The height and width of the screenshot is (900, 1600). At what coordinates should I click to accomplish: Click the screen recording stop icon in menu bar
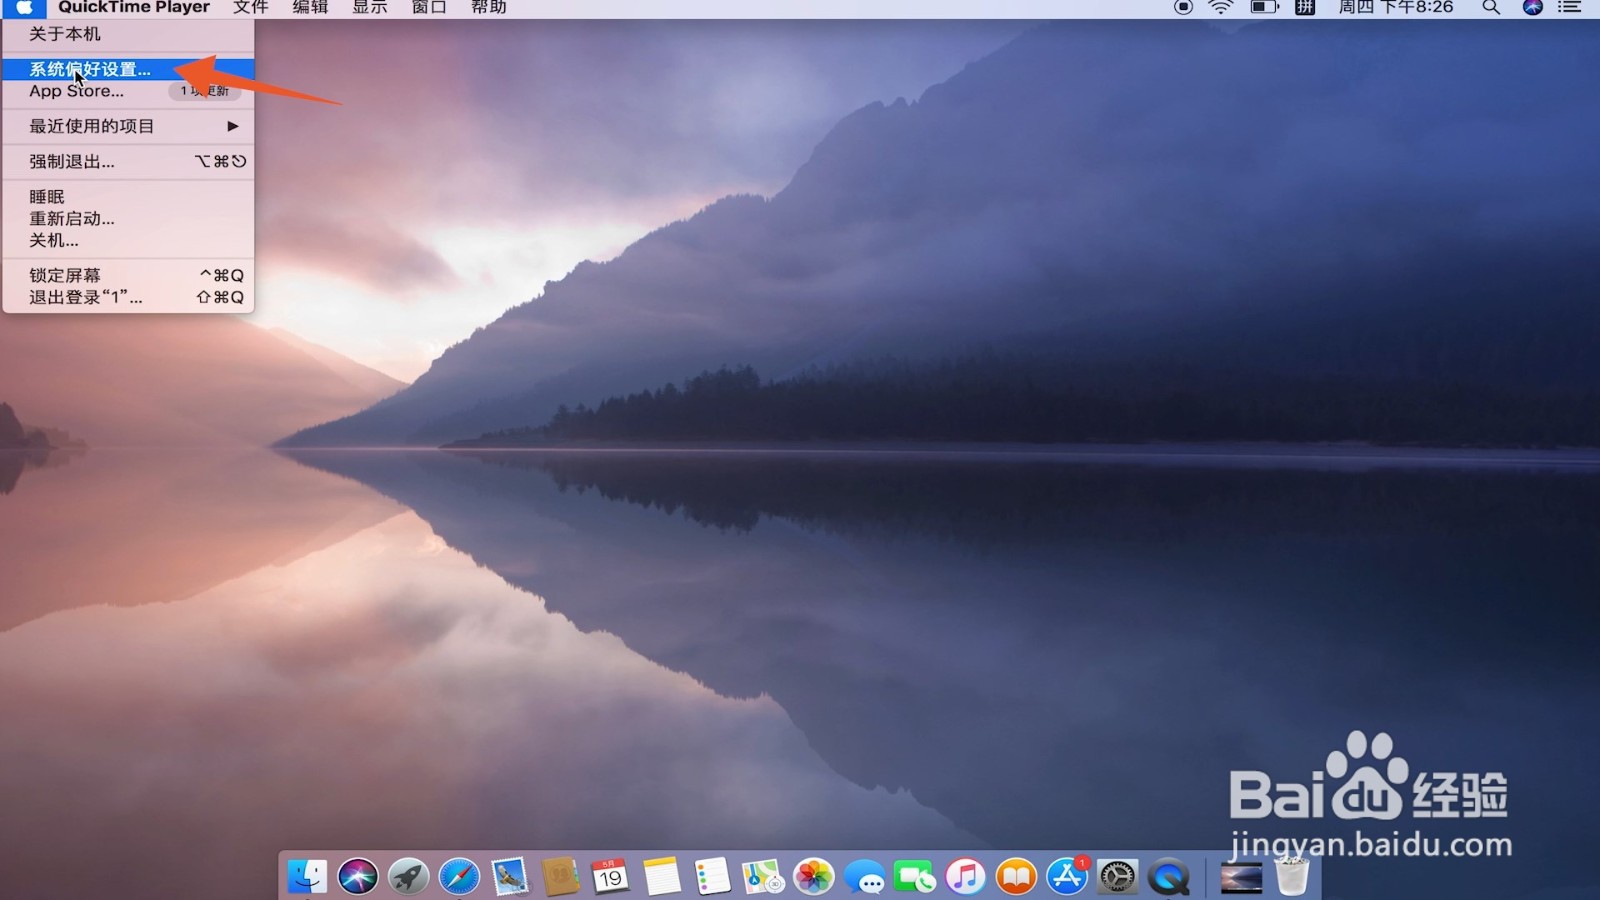pyautogui.click(x=1183, y=7)
